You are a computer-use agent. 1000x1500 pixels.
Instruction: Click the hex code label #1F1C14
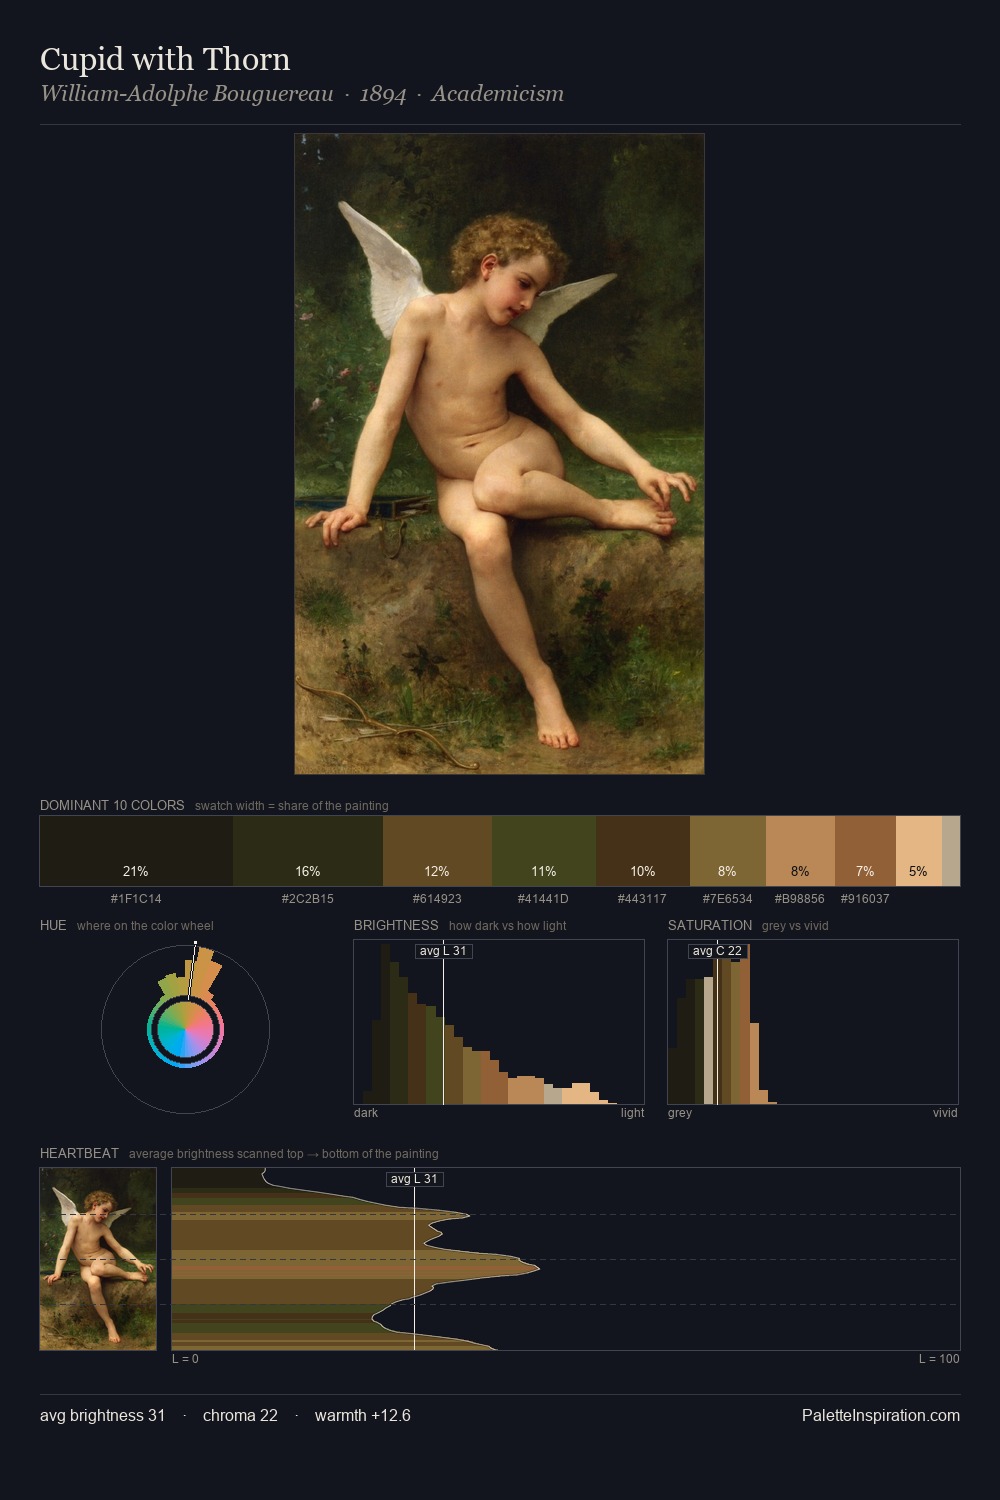click(136, 899)
